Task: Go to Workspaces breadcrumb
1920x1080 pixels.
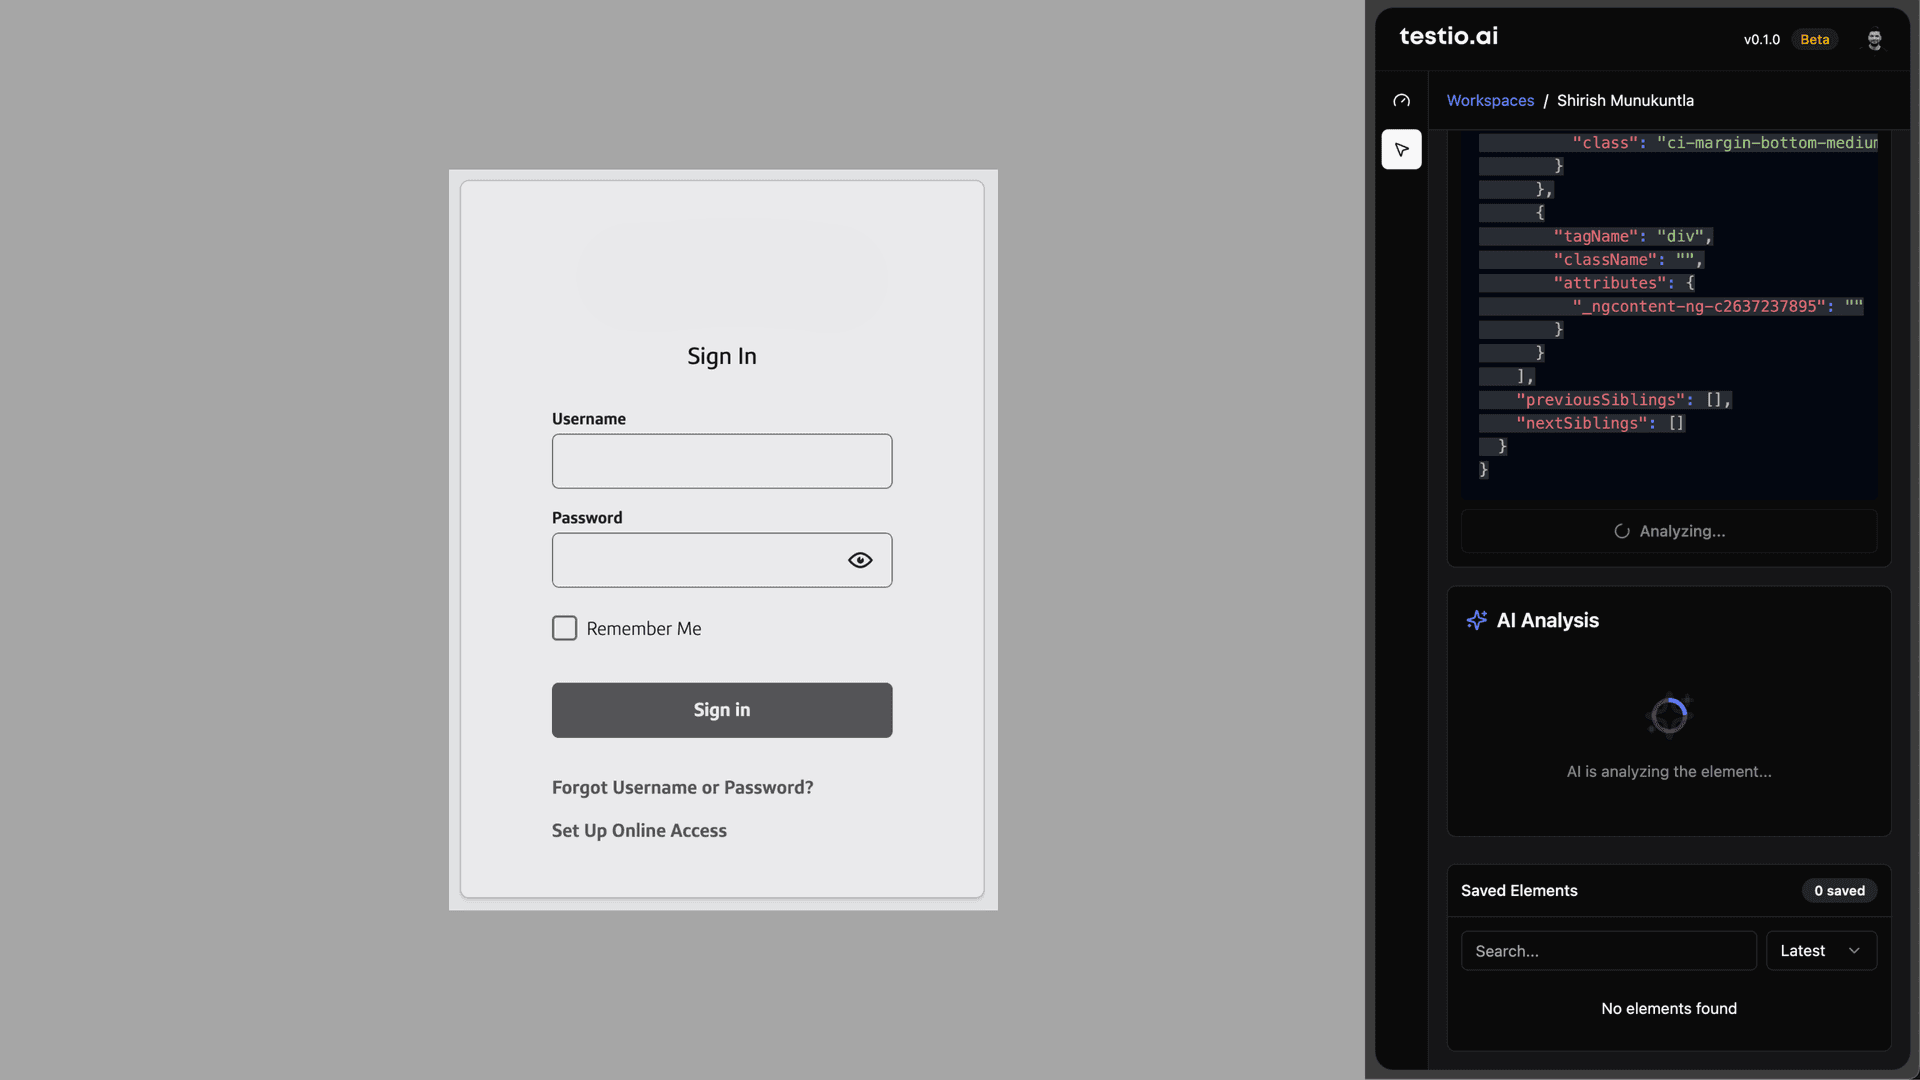Action: coord(1490,101)
